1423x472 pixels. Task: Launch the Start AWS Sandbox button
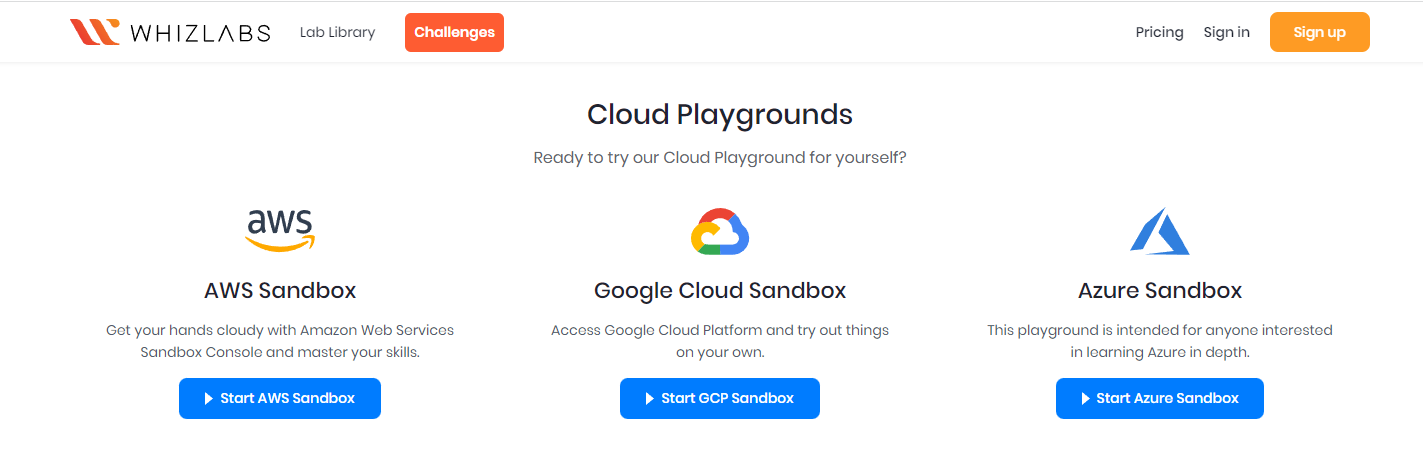(280, 398)
